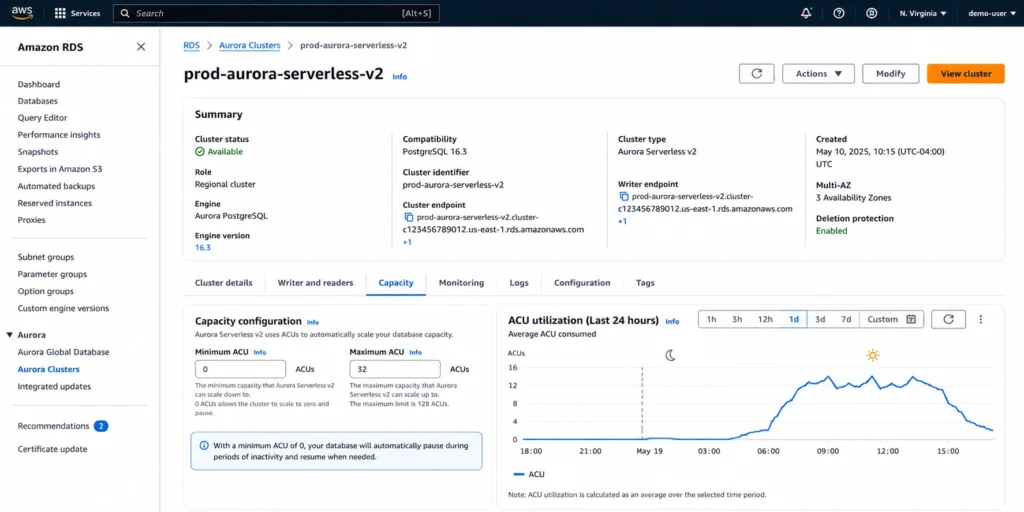1024x512 pixels.
Task: Refresh the ACU utilization chart
Action: pyautogui.click(x=949, y=319)
